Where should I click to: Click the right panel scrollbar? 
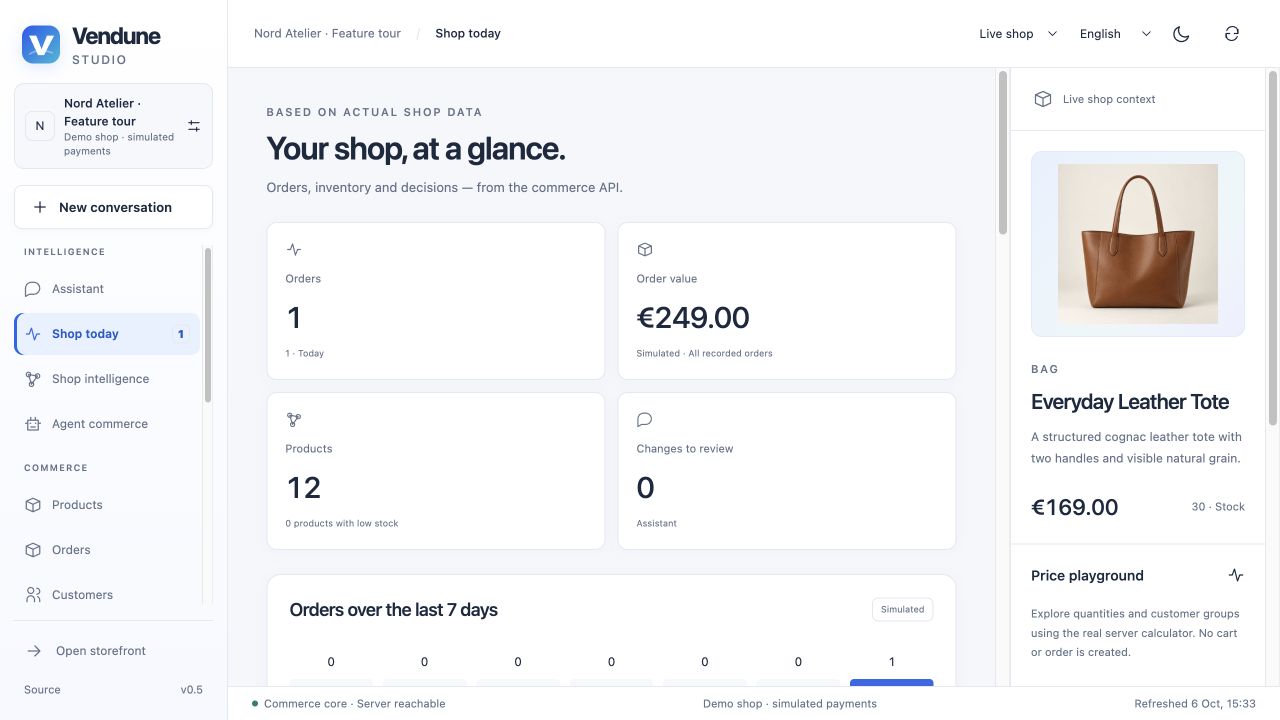pyautogui.click(x=1273, y=248)
